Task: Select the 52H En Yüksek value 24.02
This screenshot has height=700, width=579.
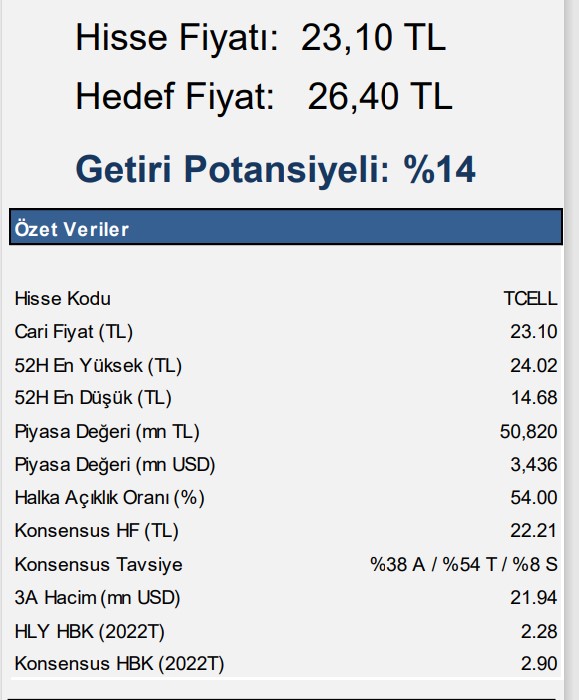Action: [x=533, y=366]
